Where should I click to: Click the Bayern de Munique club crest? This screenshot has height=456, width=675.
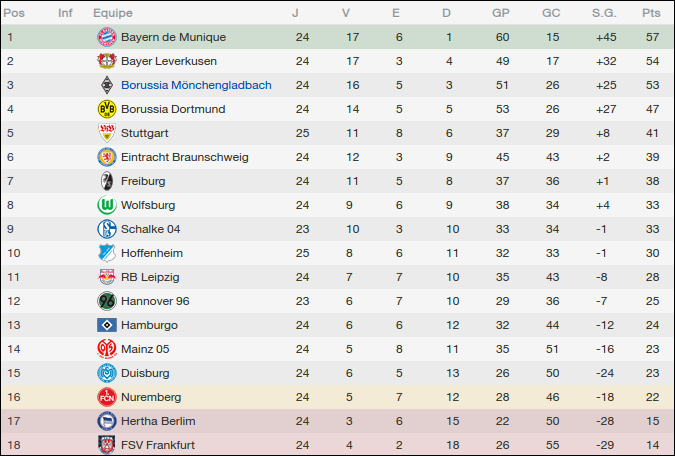click(x=106, y=37)
